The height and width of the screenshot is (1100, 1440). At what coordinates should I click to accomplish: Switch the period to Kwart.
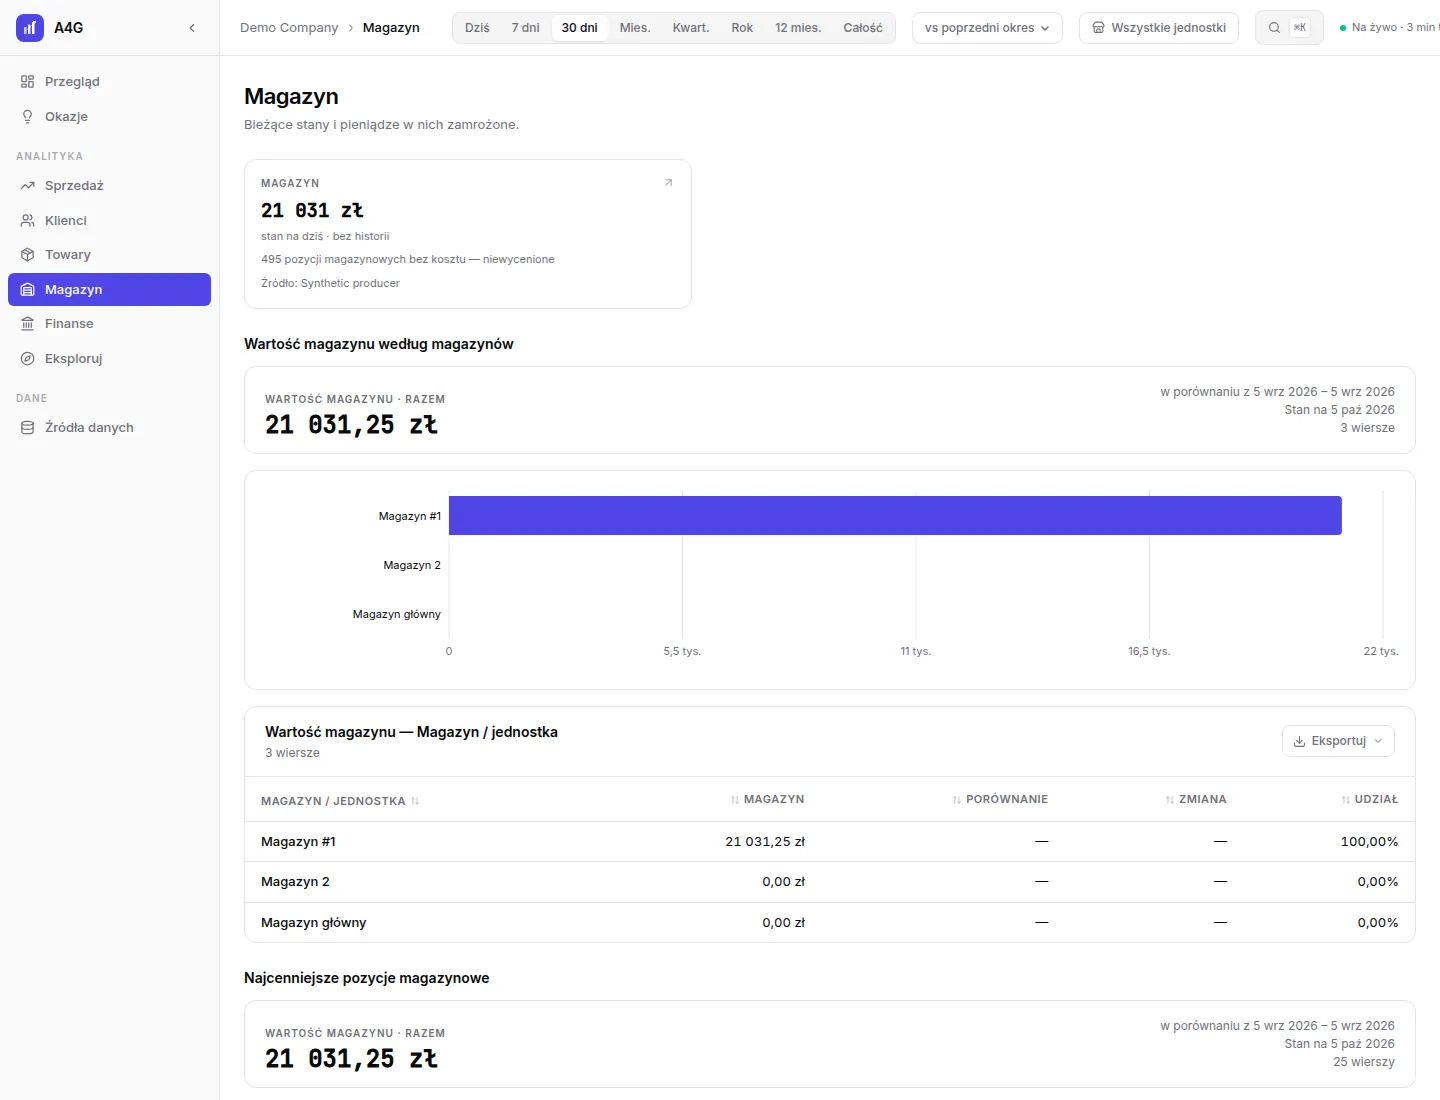click(690, 28)
